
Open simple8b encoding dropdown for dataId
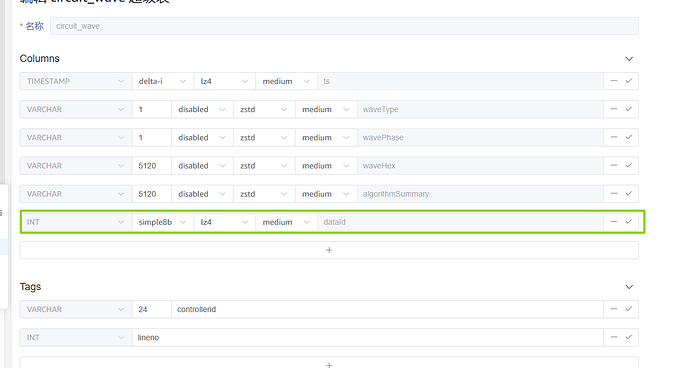tap(163, 222)
